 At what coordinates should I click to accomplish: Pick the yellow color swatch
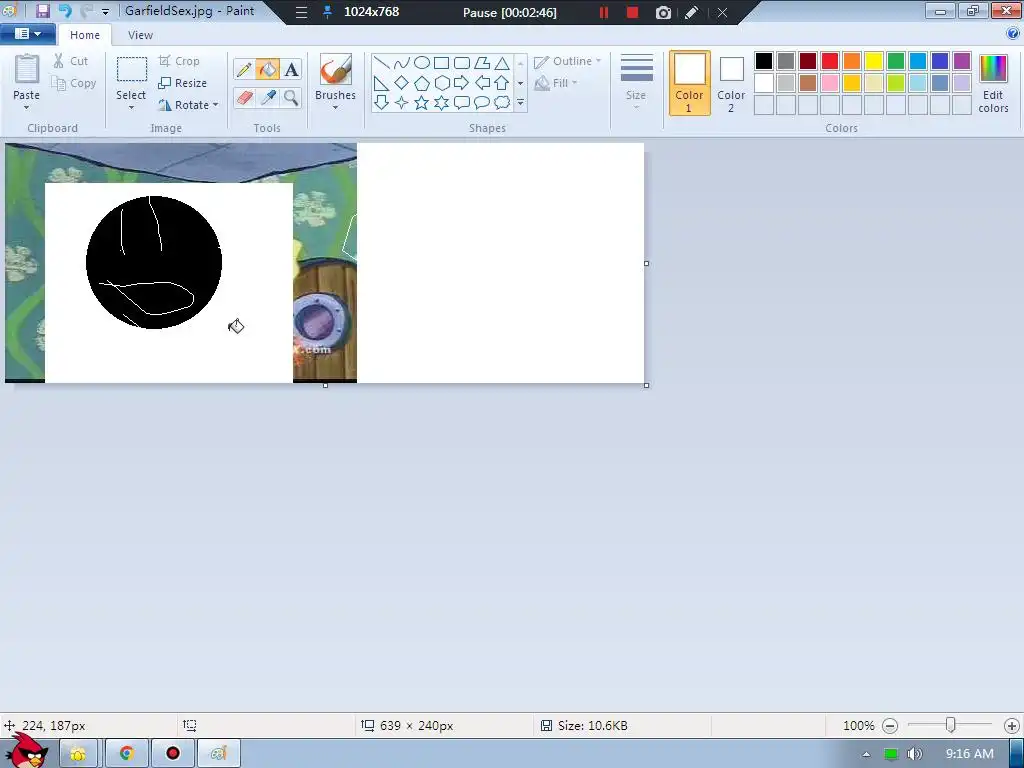coord(874,61)
